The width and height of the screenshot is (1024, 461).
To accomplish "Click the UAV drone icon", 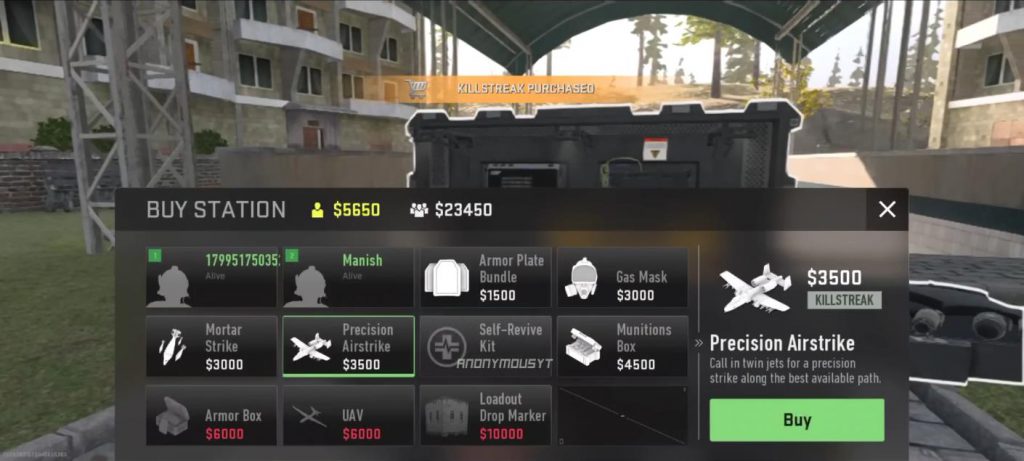I will (x=309, y=416).
